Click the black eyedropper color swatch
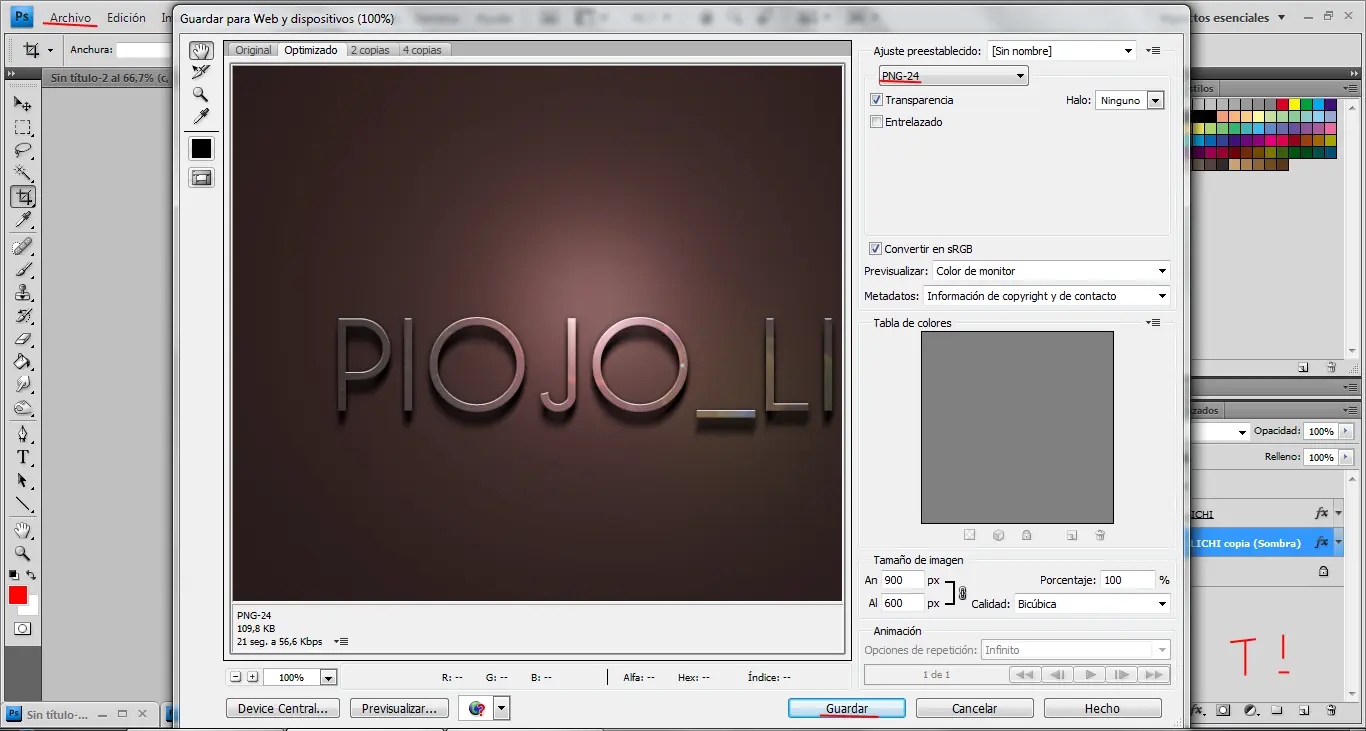 tap(201, 149)
